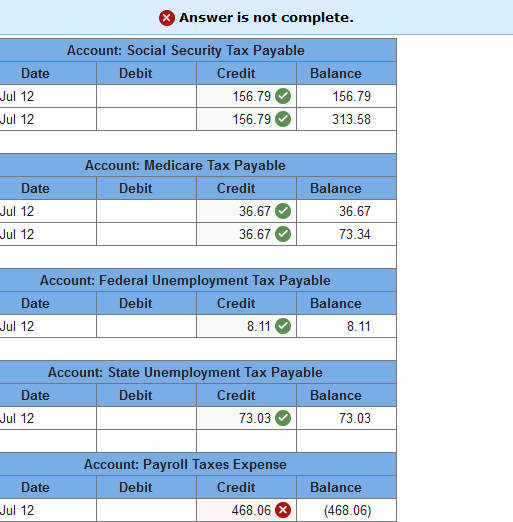Click the empty Debit cell in the State Unemployment Jul 12 row

click(x=146, y=418)
